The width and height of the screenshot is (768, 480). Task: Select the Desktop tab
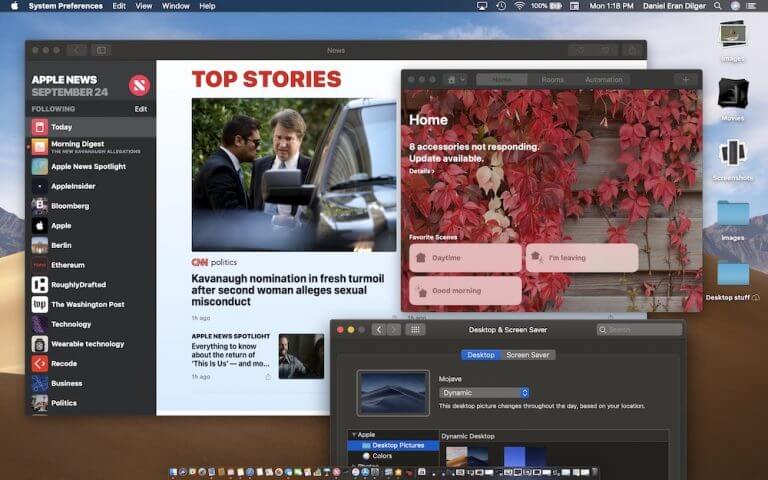tap(480, 355)
